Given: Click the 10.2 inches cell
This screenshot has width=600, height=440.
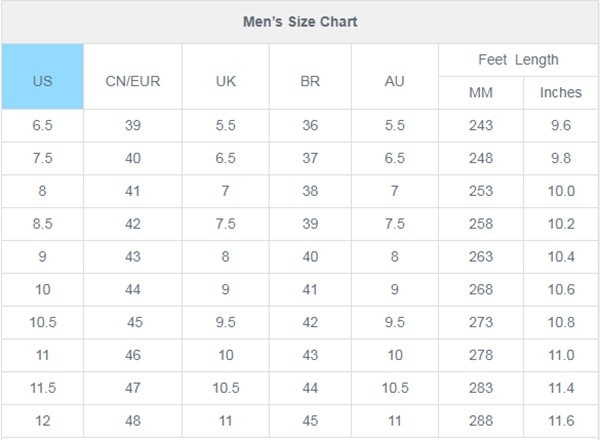Looking at the screenshot, I should point(561,224).
